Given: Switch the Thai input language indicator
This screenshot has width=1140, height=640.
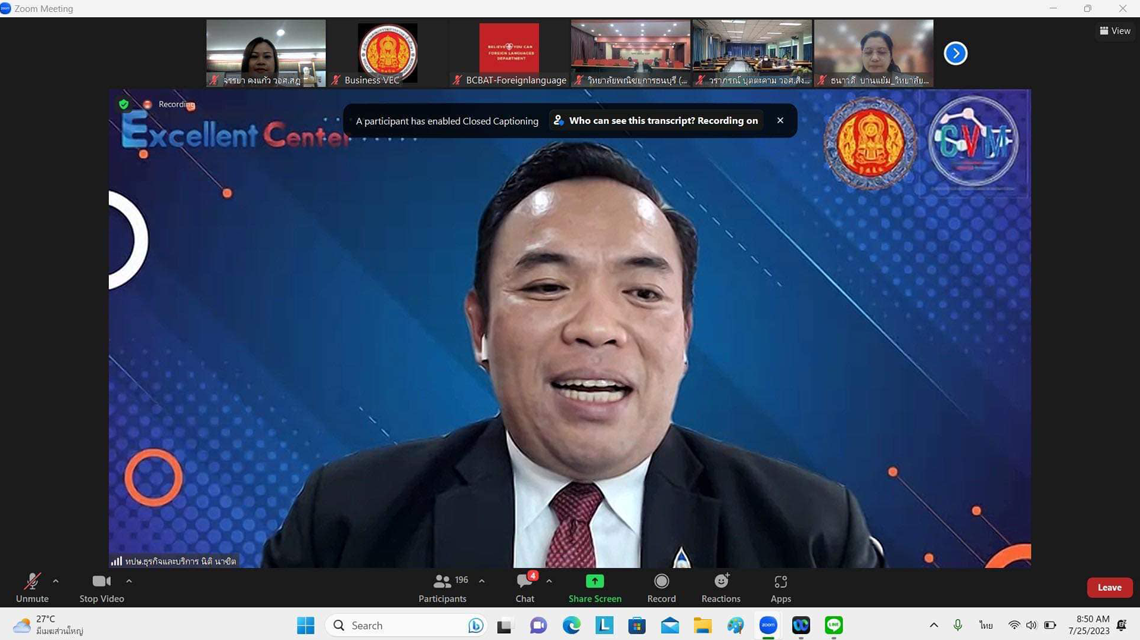Looking at the screenshot, I should click(986, 625).
